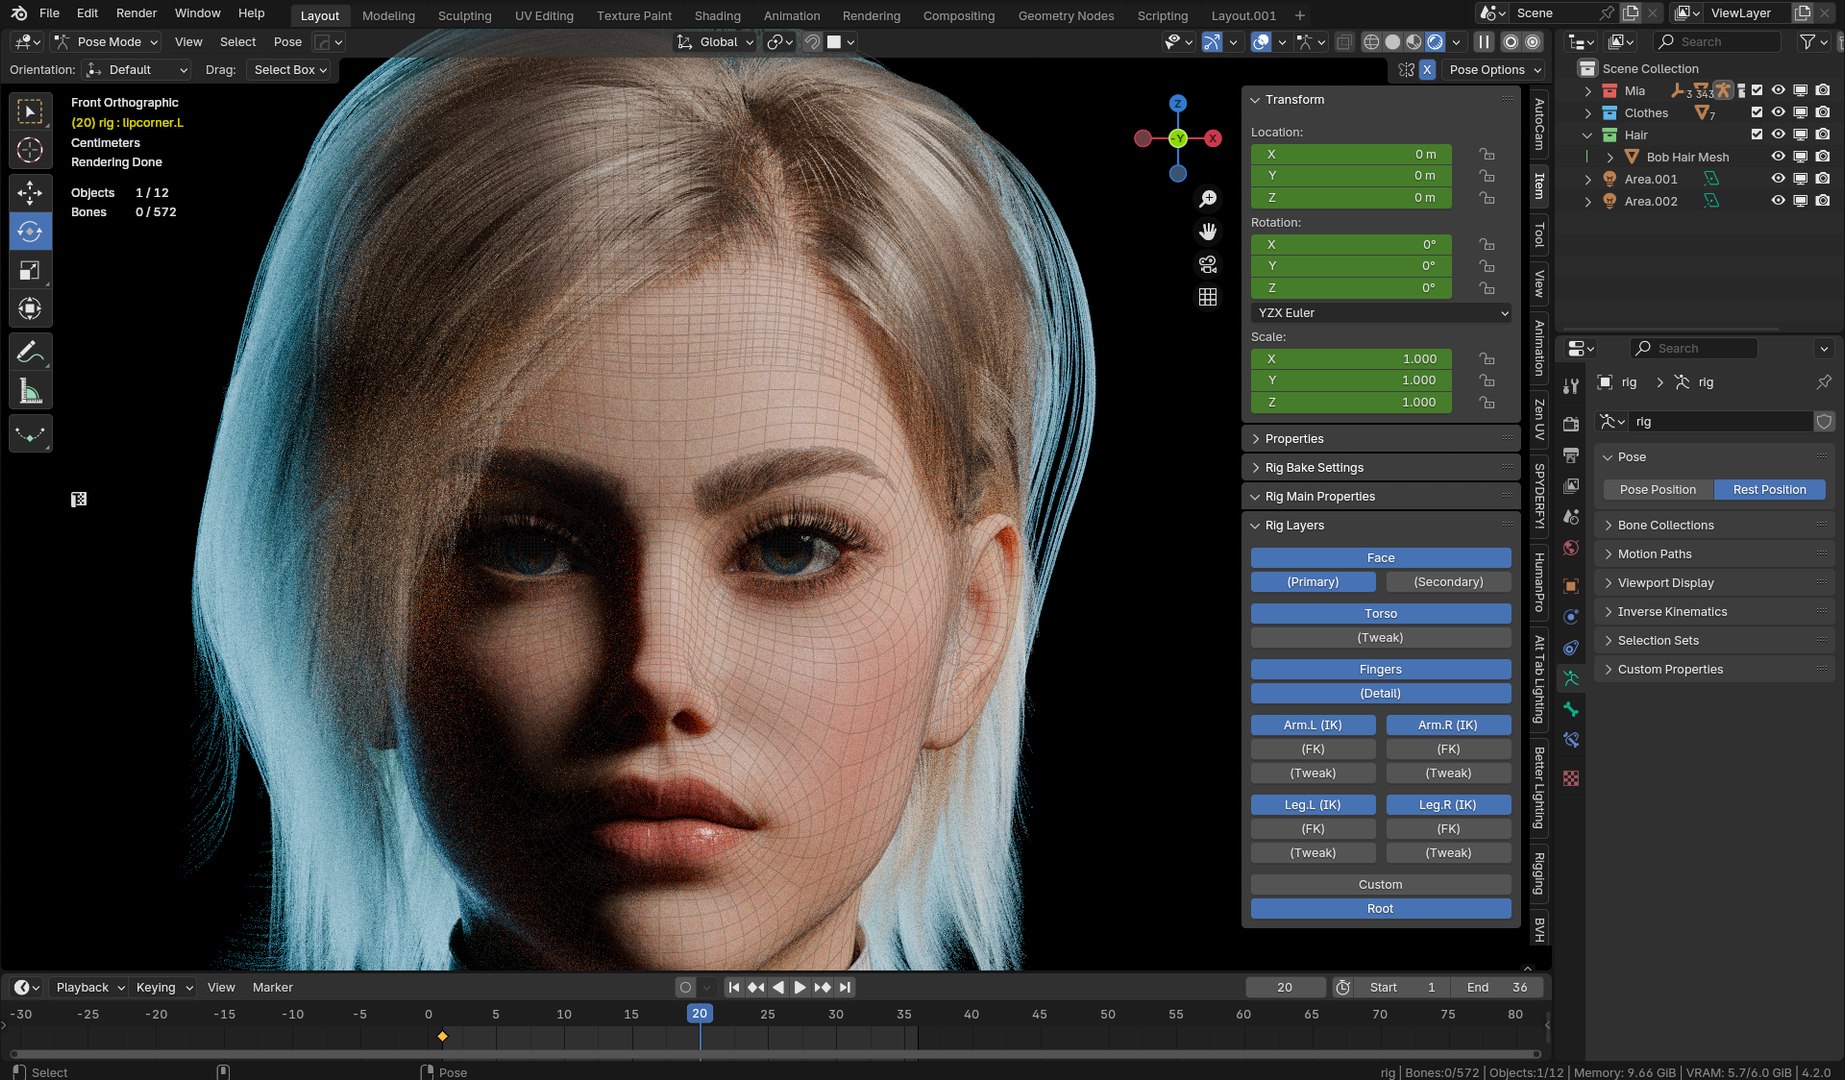Open Pose Options dropdown
Screen dimensions: 1845x1080
pyautogui.click(x=1494, y=70)
